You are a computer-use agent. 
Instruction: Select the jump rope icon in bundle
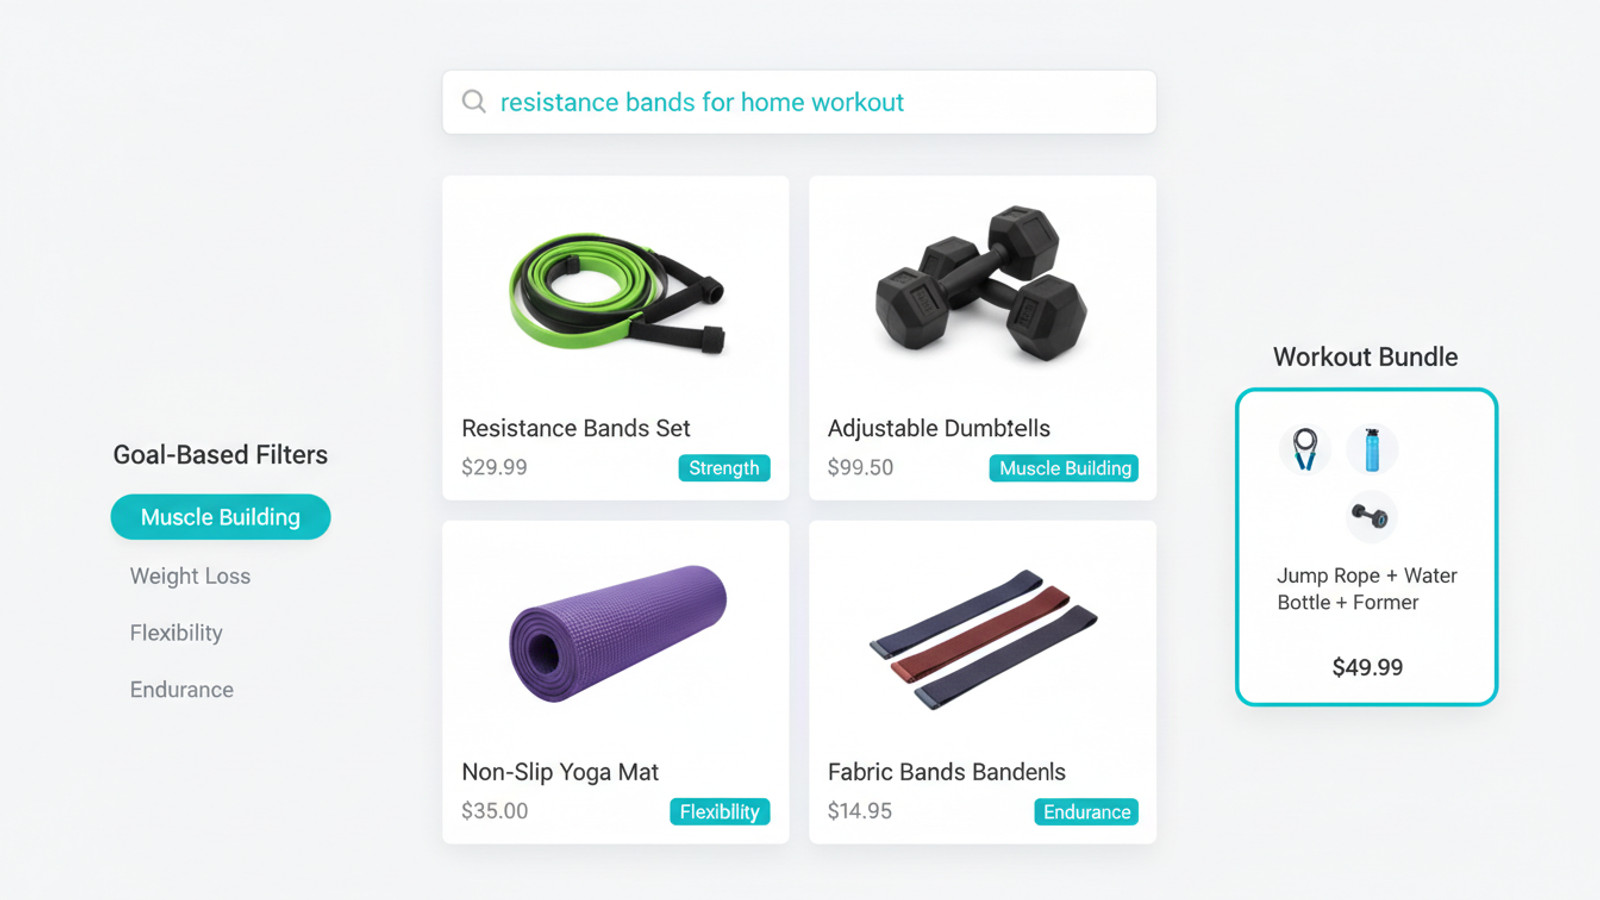pyautogui.click(x=1305, y=449)
